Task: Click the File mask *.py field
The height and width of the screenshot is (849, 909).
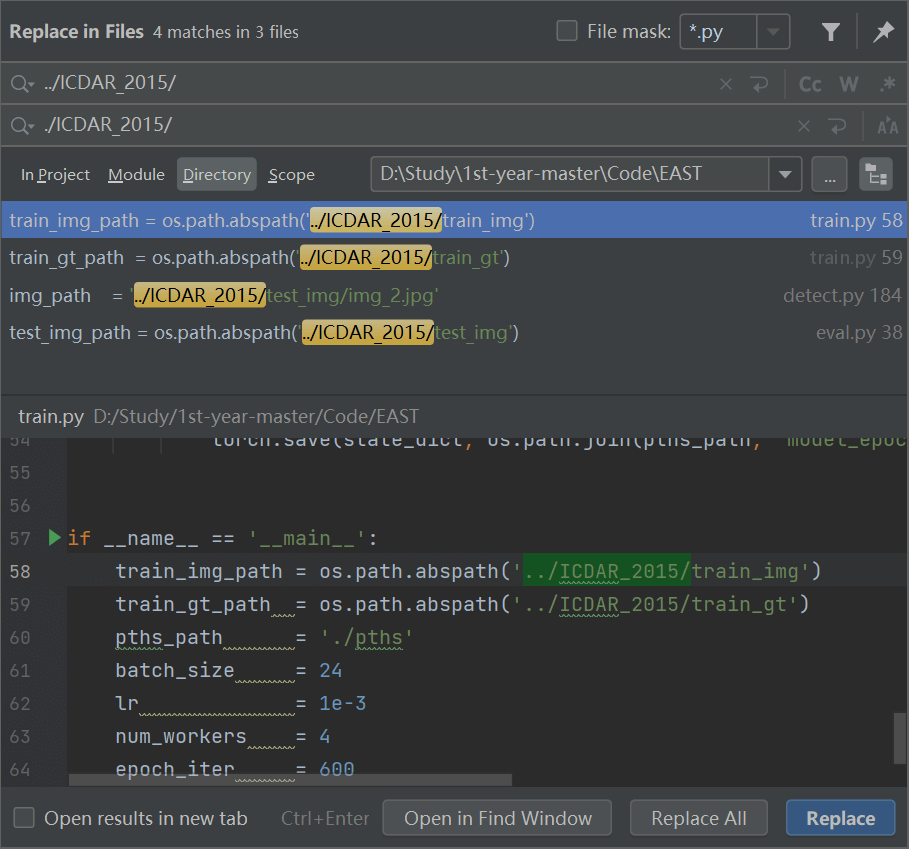Action: (x=718, y=32)
